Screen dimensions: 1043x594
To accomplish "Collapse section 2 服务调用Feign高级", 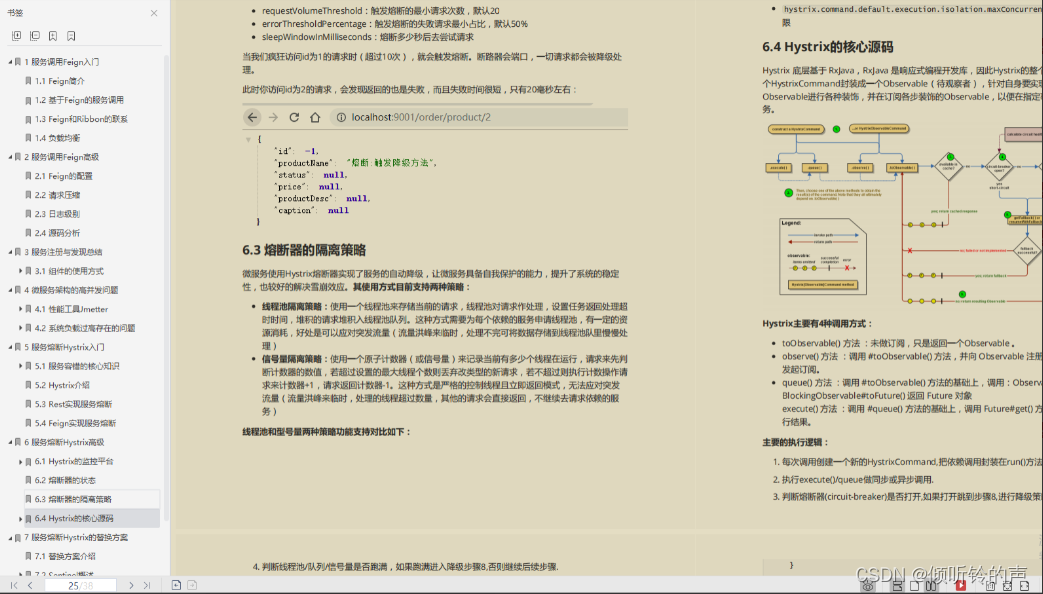I will 10,157.
